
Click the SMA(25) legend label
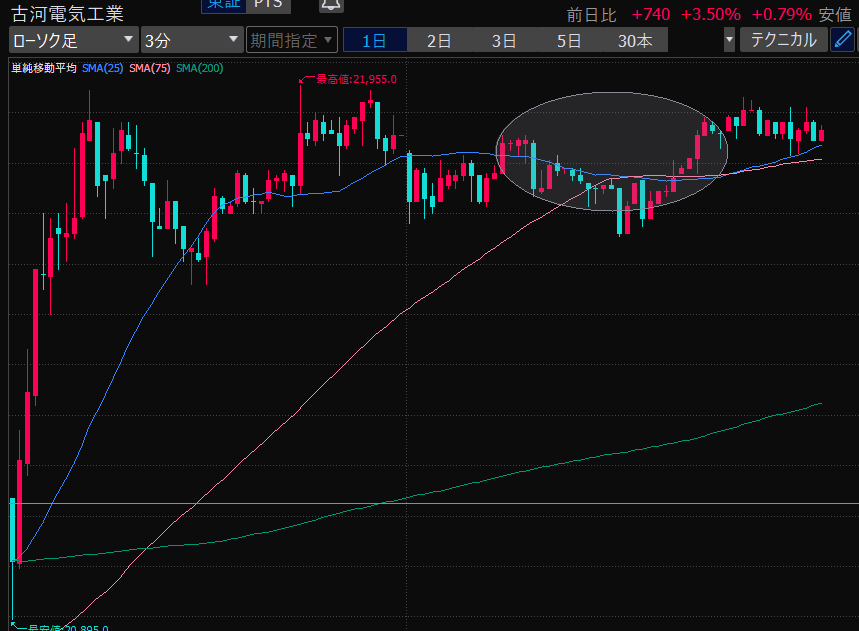click(103, 68)
